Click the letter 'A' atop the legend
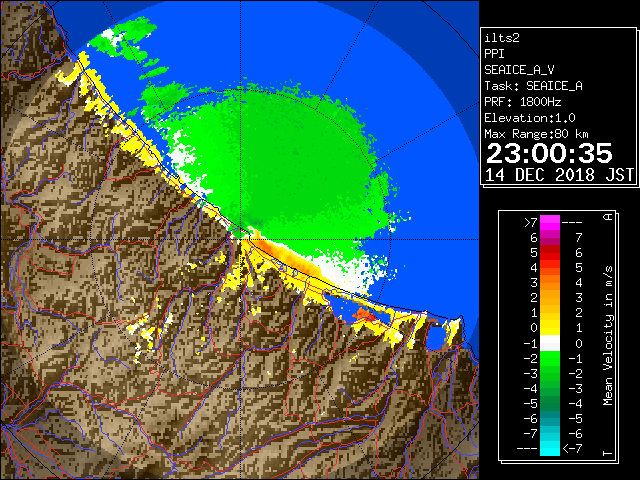This screenshot has width=640, height=480. (608, 217)
